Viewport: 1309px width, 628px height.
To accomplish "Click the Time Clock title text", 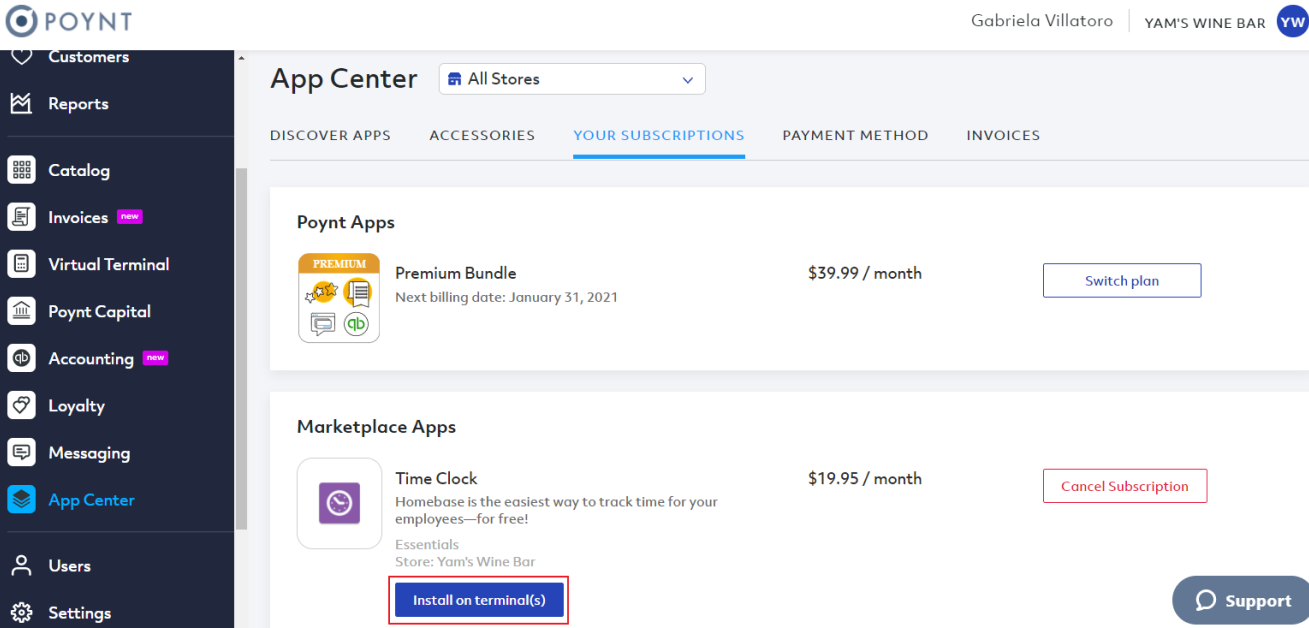I will click(x=436, y=478).
